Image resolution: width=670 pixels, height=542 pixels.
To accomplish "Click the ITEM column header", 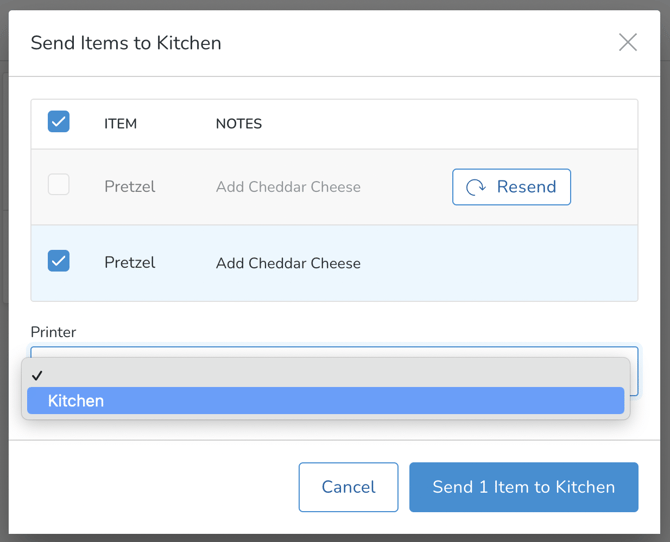I will pyautogui.click(x=120, y=124).
